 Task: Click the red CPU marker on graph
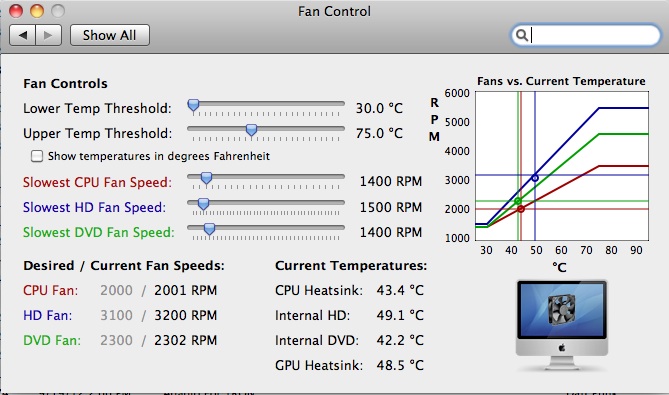click(521, 209)
